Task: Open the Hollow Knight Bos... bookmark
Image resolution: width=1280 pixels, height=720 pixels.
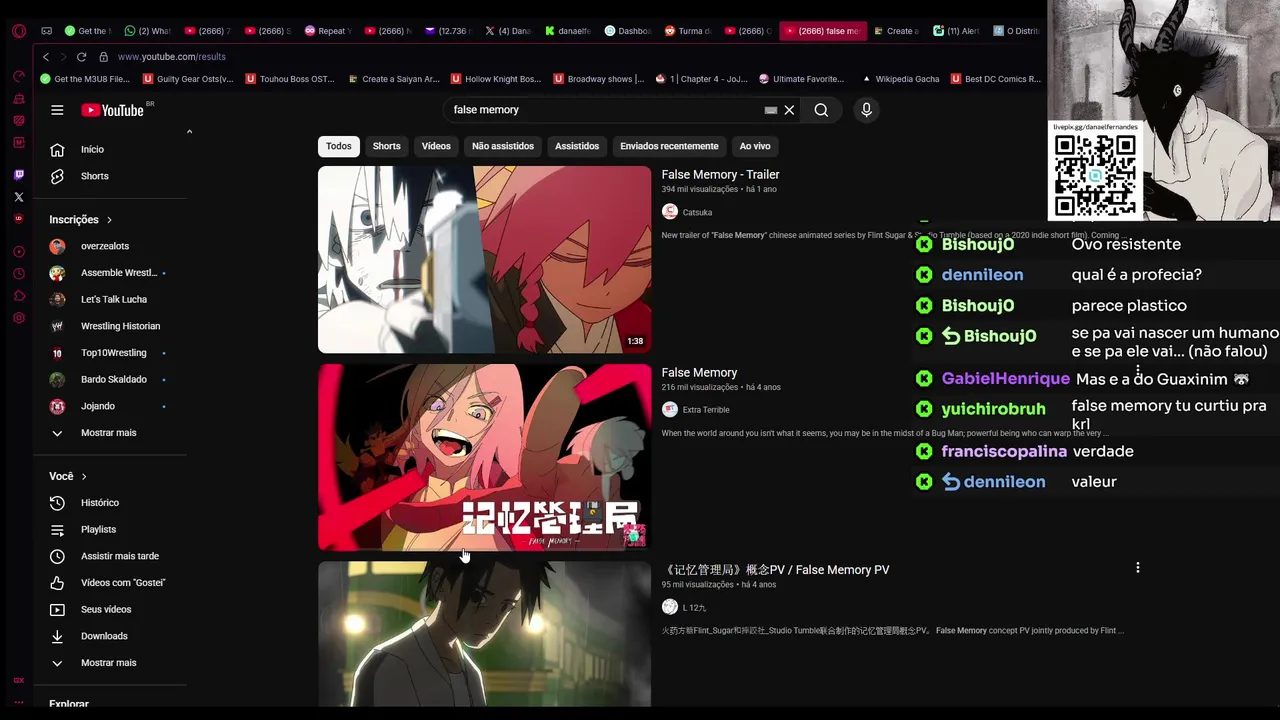Action: [x=496, y=79]
